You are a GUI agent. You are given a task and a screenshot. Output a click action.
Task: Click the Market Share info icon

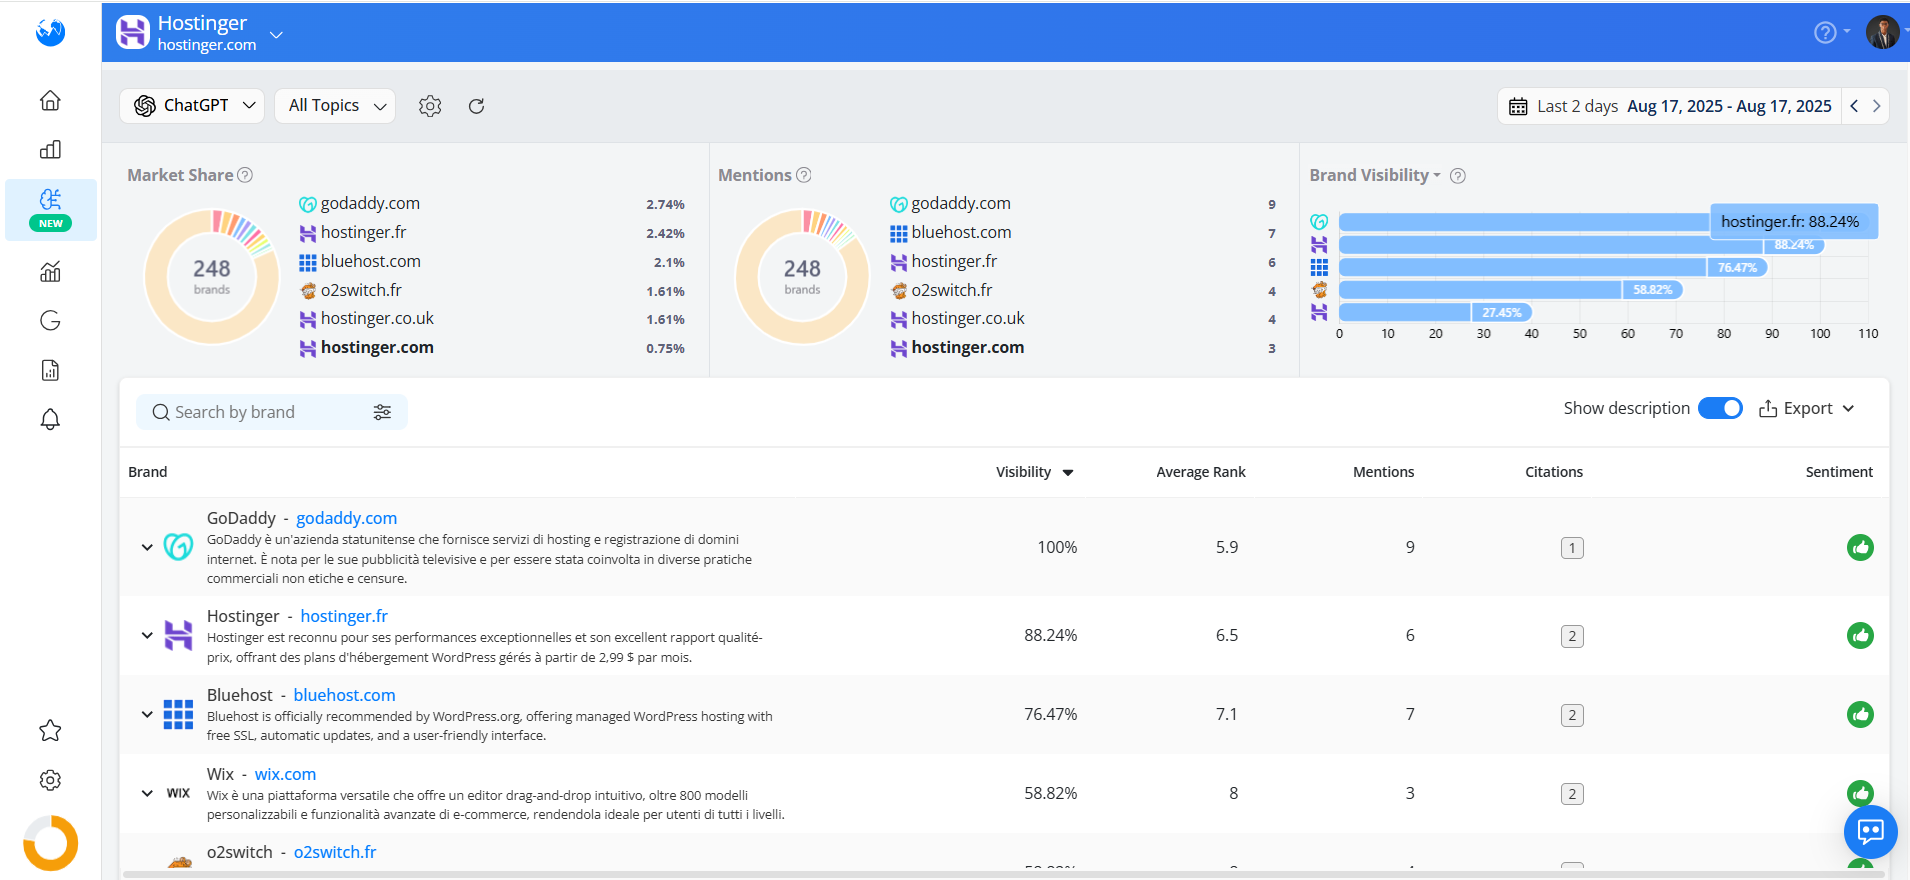[x=245, y=175]
